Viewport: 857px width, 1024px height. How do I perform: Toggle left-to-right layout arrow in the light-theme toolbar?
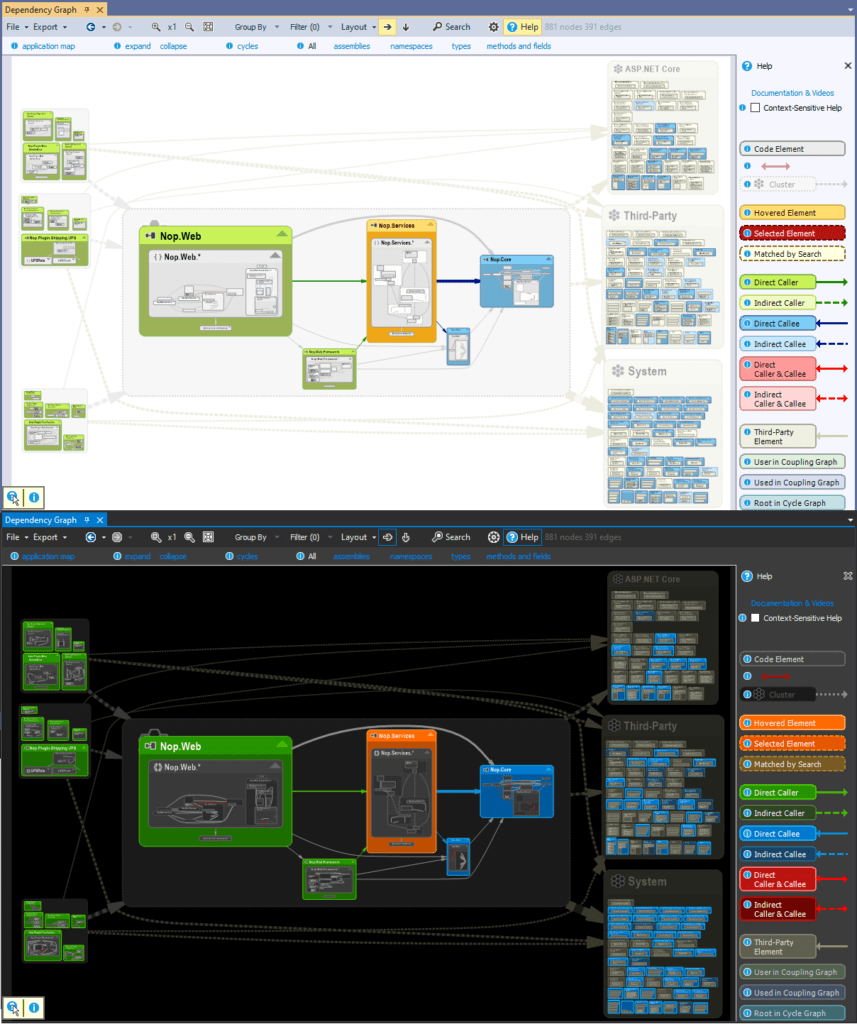[x=387, y=27]
